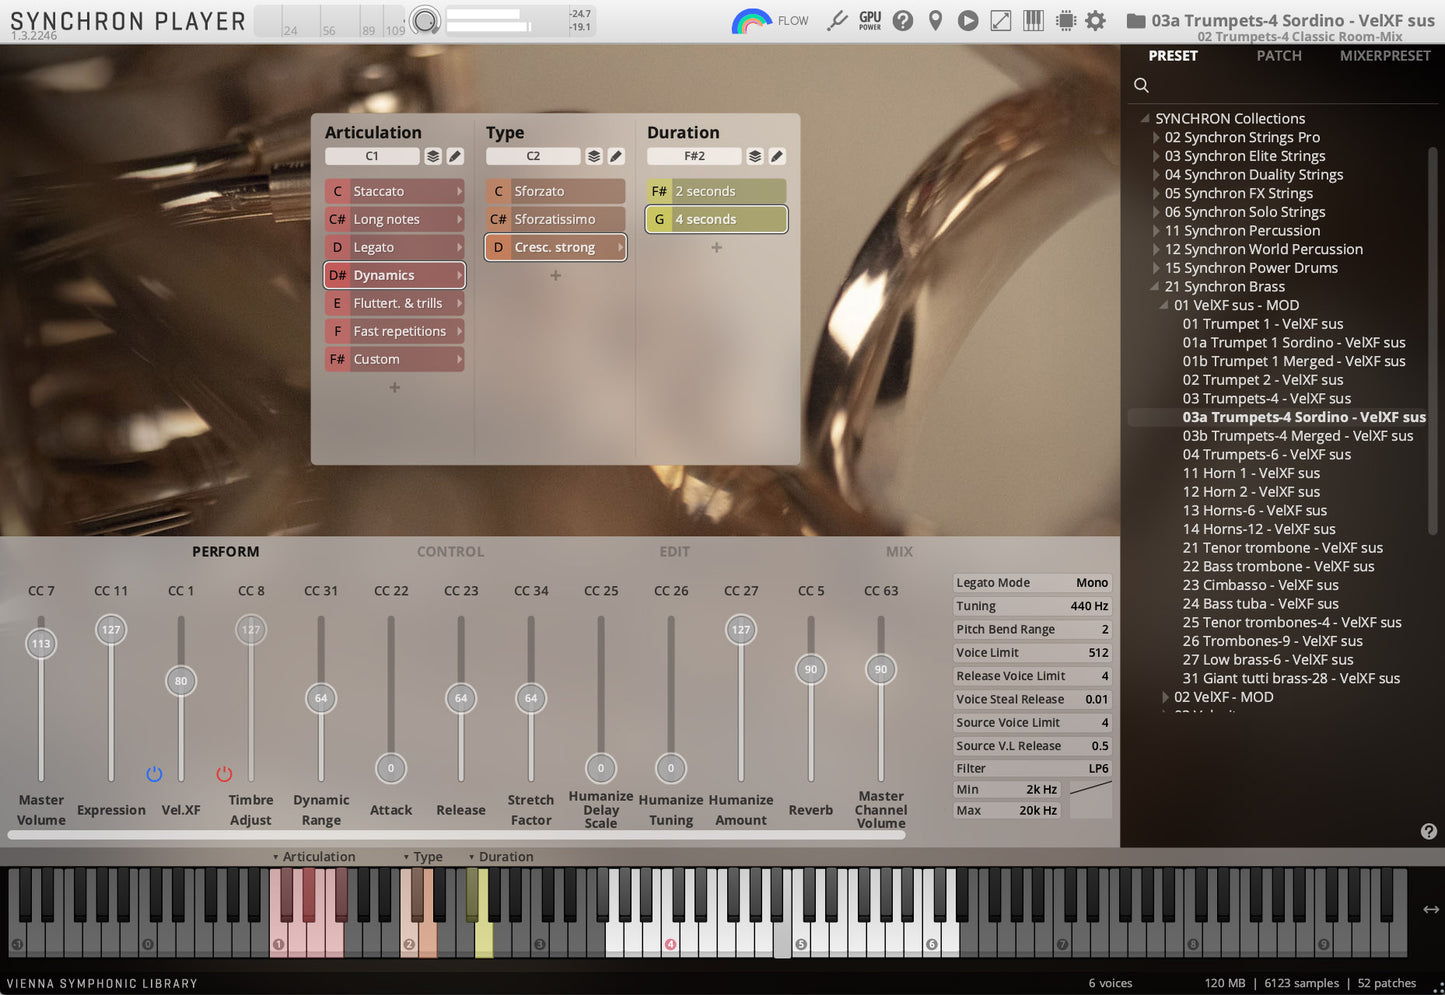The image size is (1445, 995).
Task: Click the preset search magnifier icon
Action: point(1141,85)
